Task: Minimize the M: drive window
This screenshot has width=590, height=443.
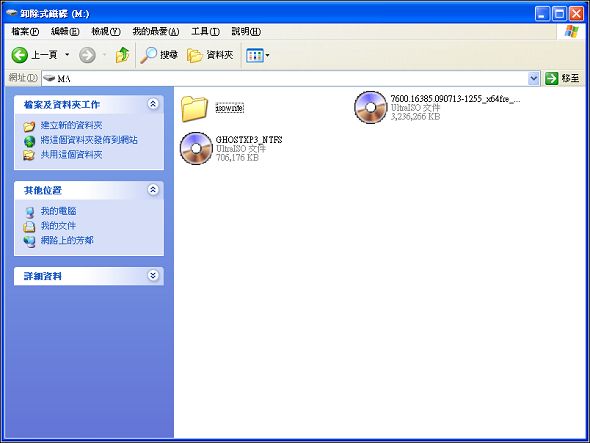Action: 542,14
